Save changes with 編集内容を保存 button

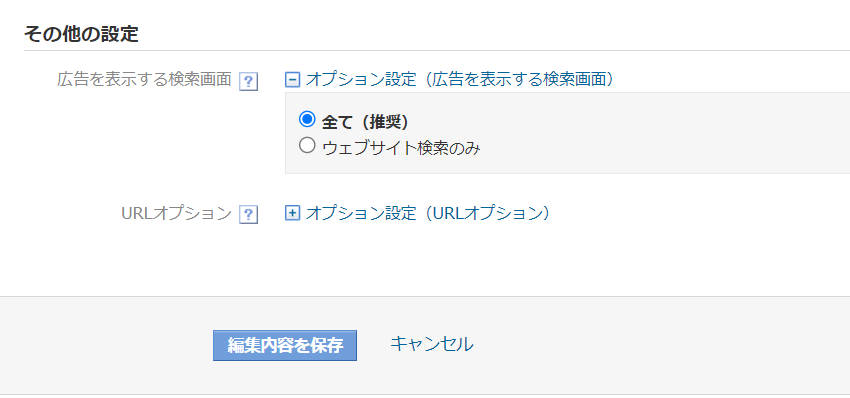click(x=285, y=345)
